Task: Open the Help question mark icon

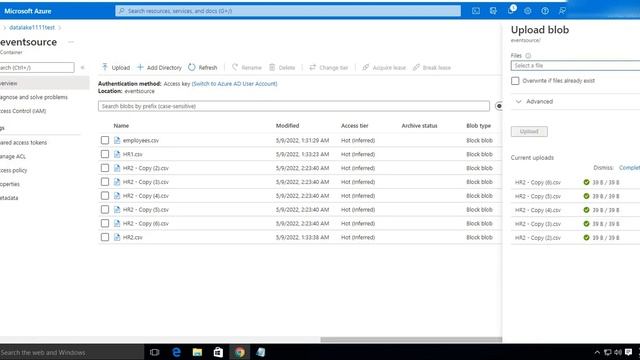Action: (545, 11)
